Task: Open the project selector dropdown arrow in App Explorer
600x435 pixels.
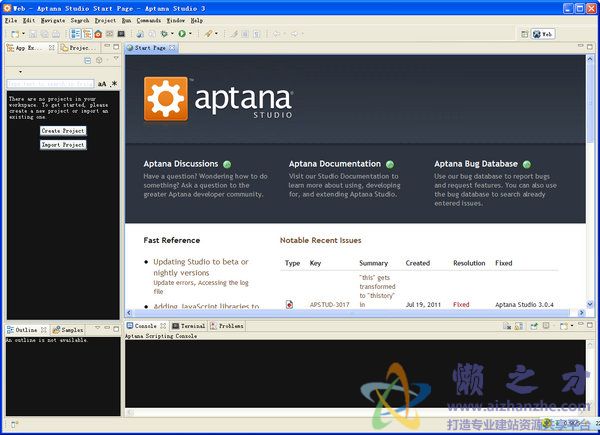Action: pos(20,72)
